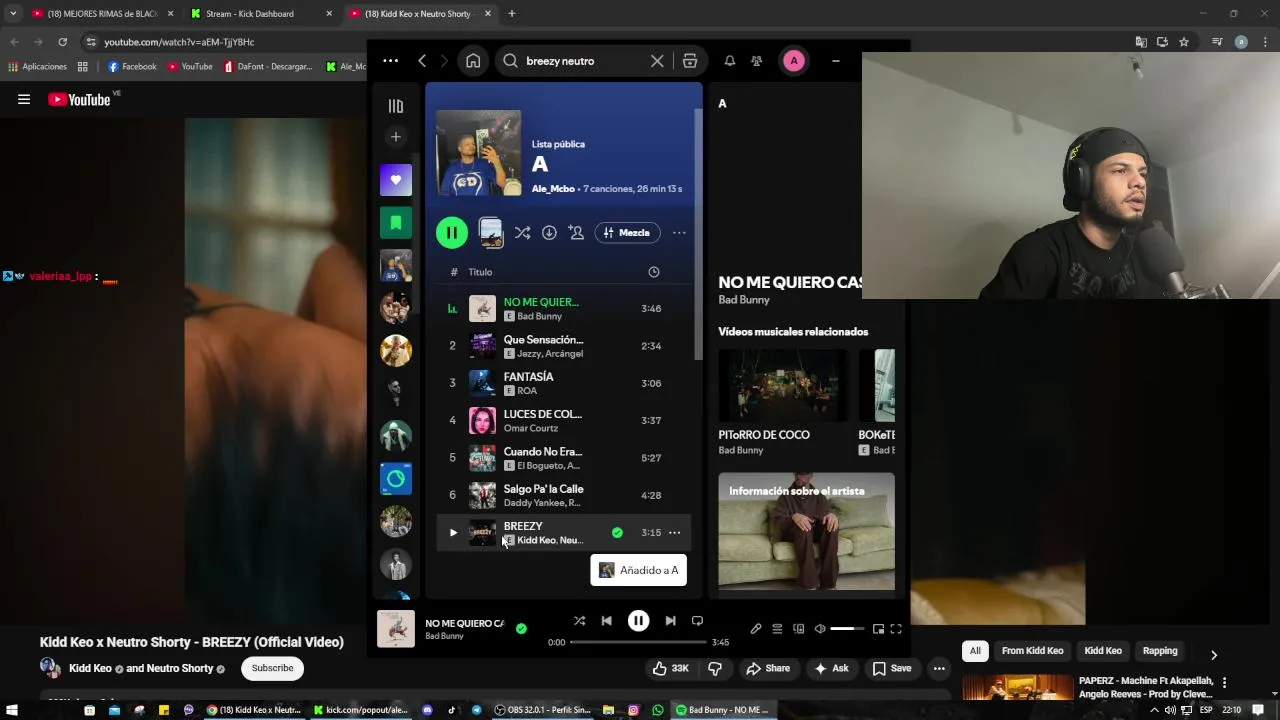The image size is (1280, 720).
Task: Like the BREEZY YouTube video
Action: (x=670, y=668)
